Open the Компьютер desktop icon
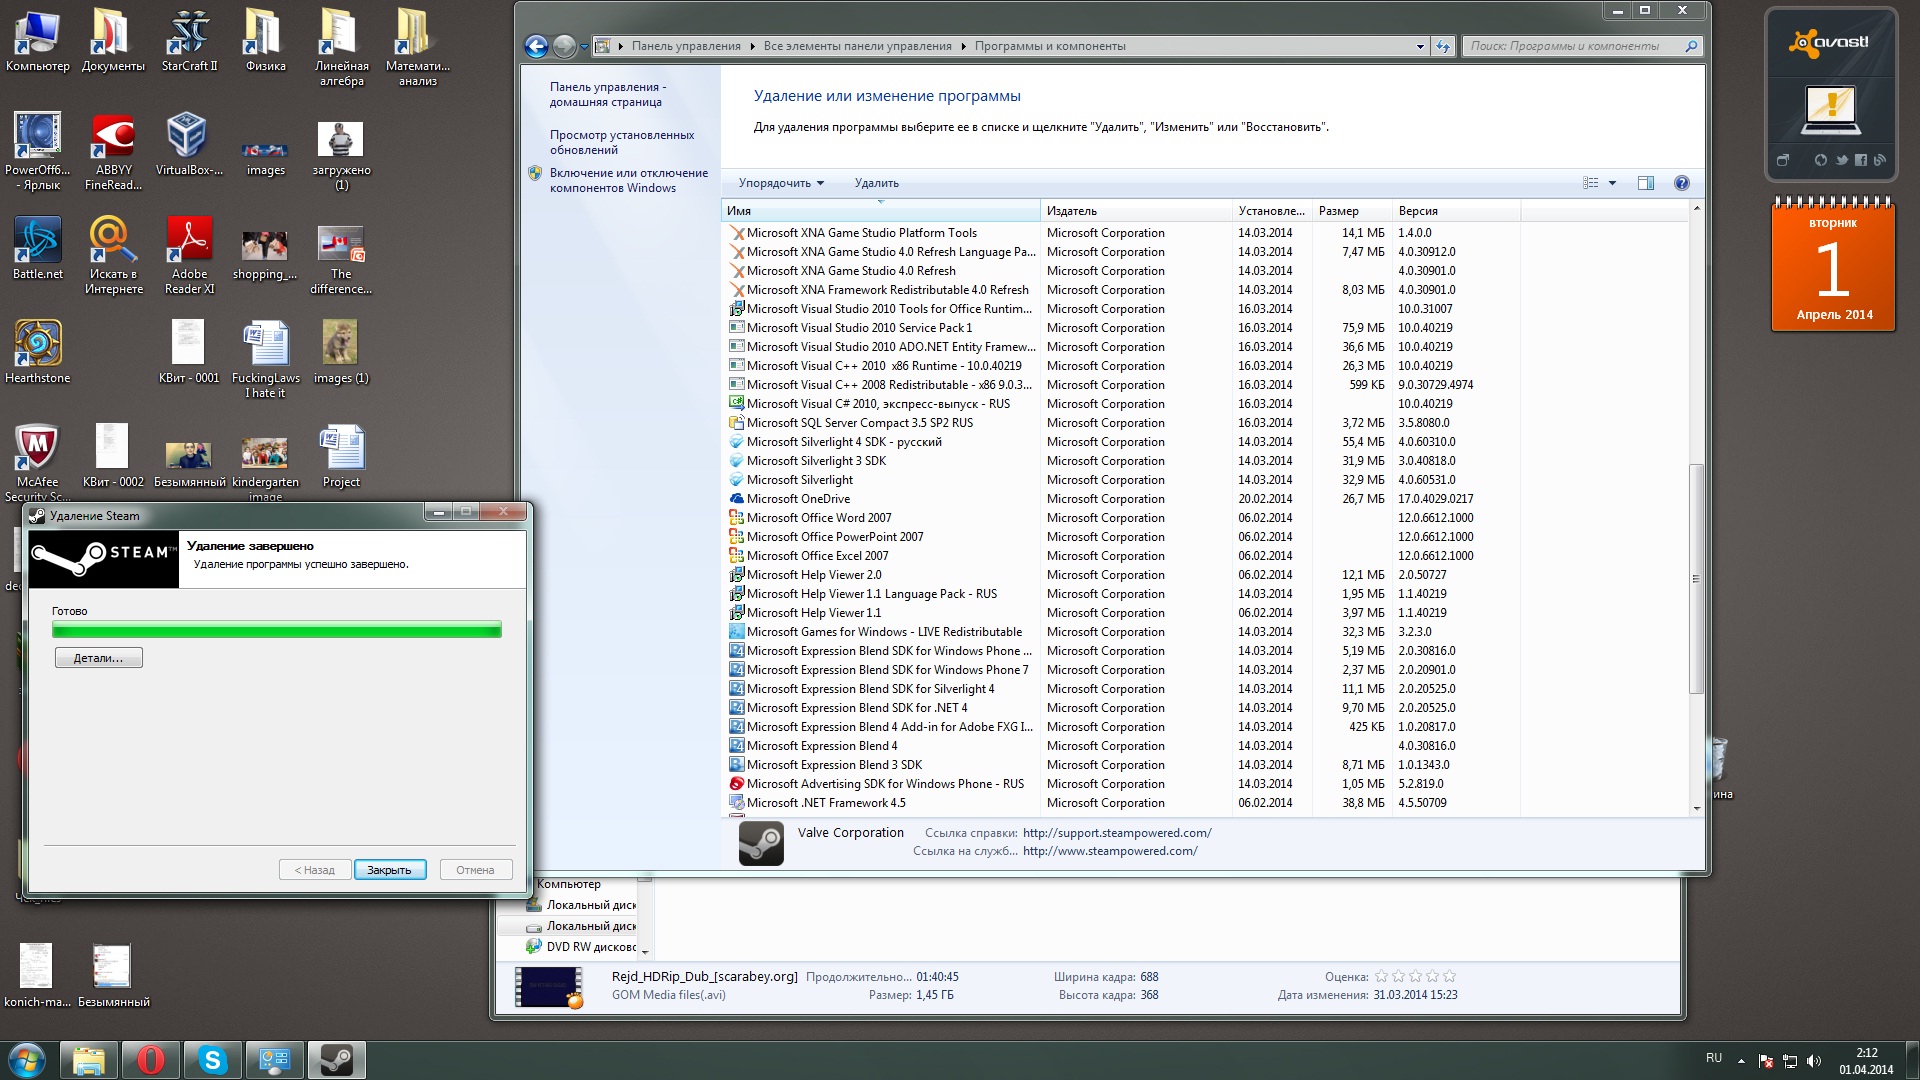The image size is (1920, 1080). coord(37,40)
